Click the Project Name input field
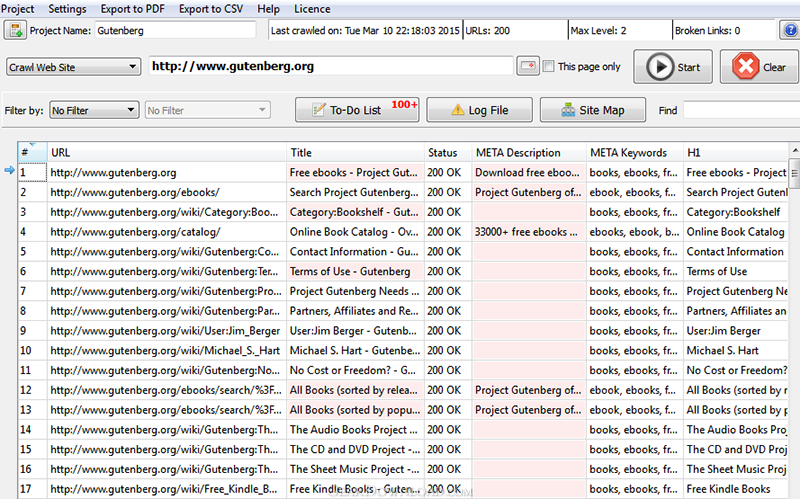The height and width of the screenshot is (499, 800). 175,30
